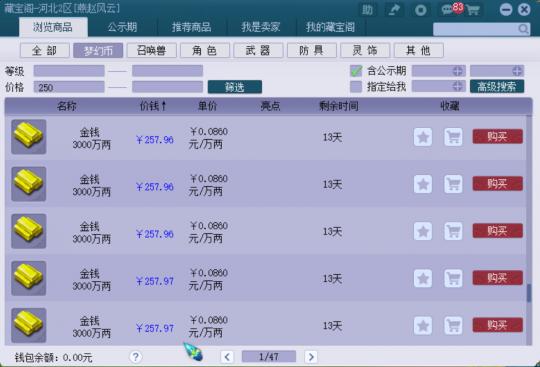Image resolution: width=540 pixels, height=367 pixels.
Task: Click the maximum 等级 input field
Action: point(167,71)
